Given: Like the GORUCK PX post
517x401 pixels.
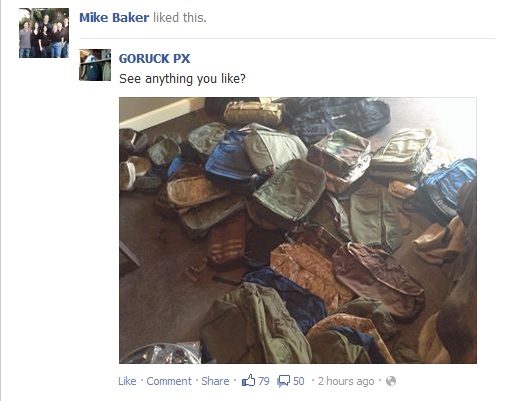Looking at the screenshot, I should [x=127, y=381].
